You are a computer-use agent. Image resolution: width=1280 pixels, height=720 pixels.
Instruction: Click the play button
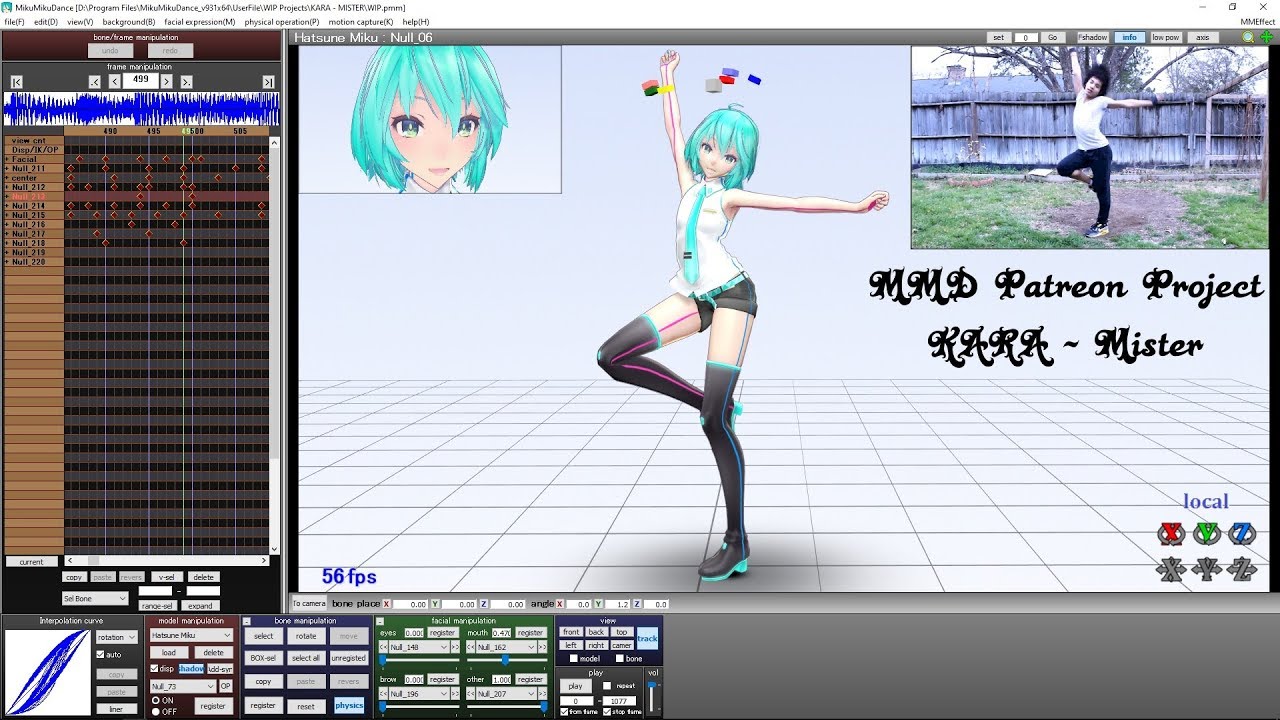coord(575,686)
